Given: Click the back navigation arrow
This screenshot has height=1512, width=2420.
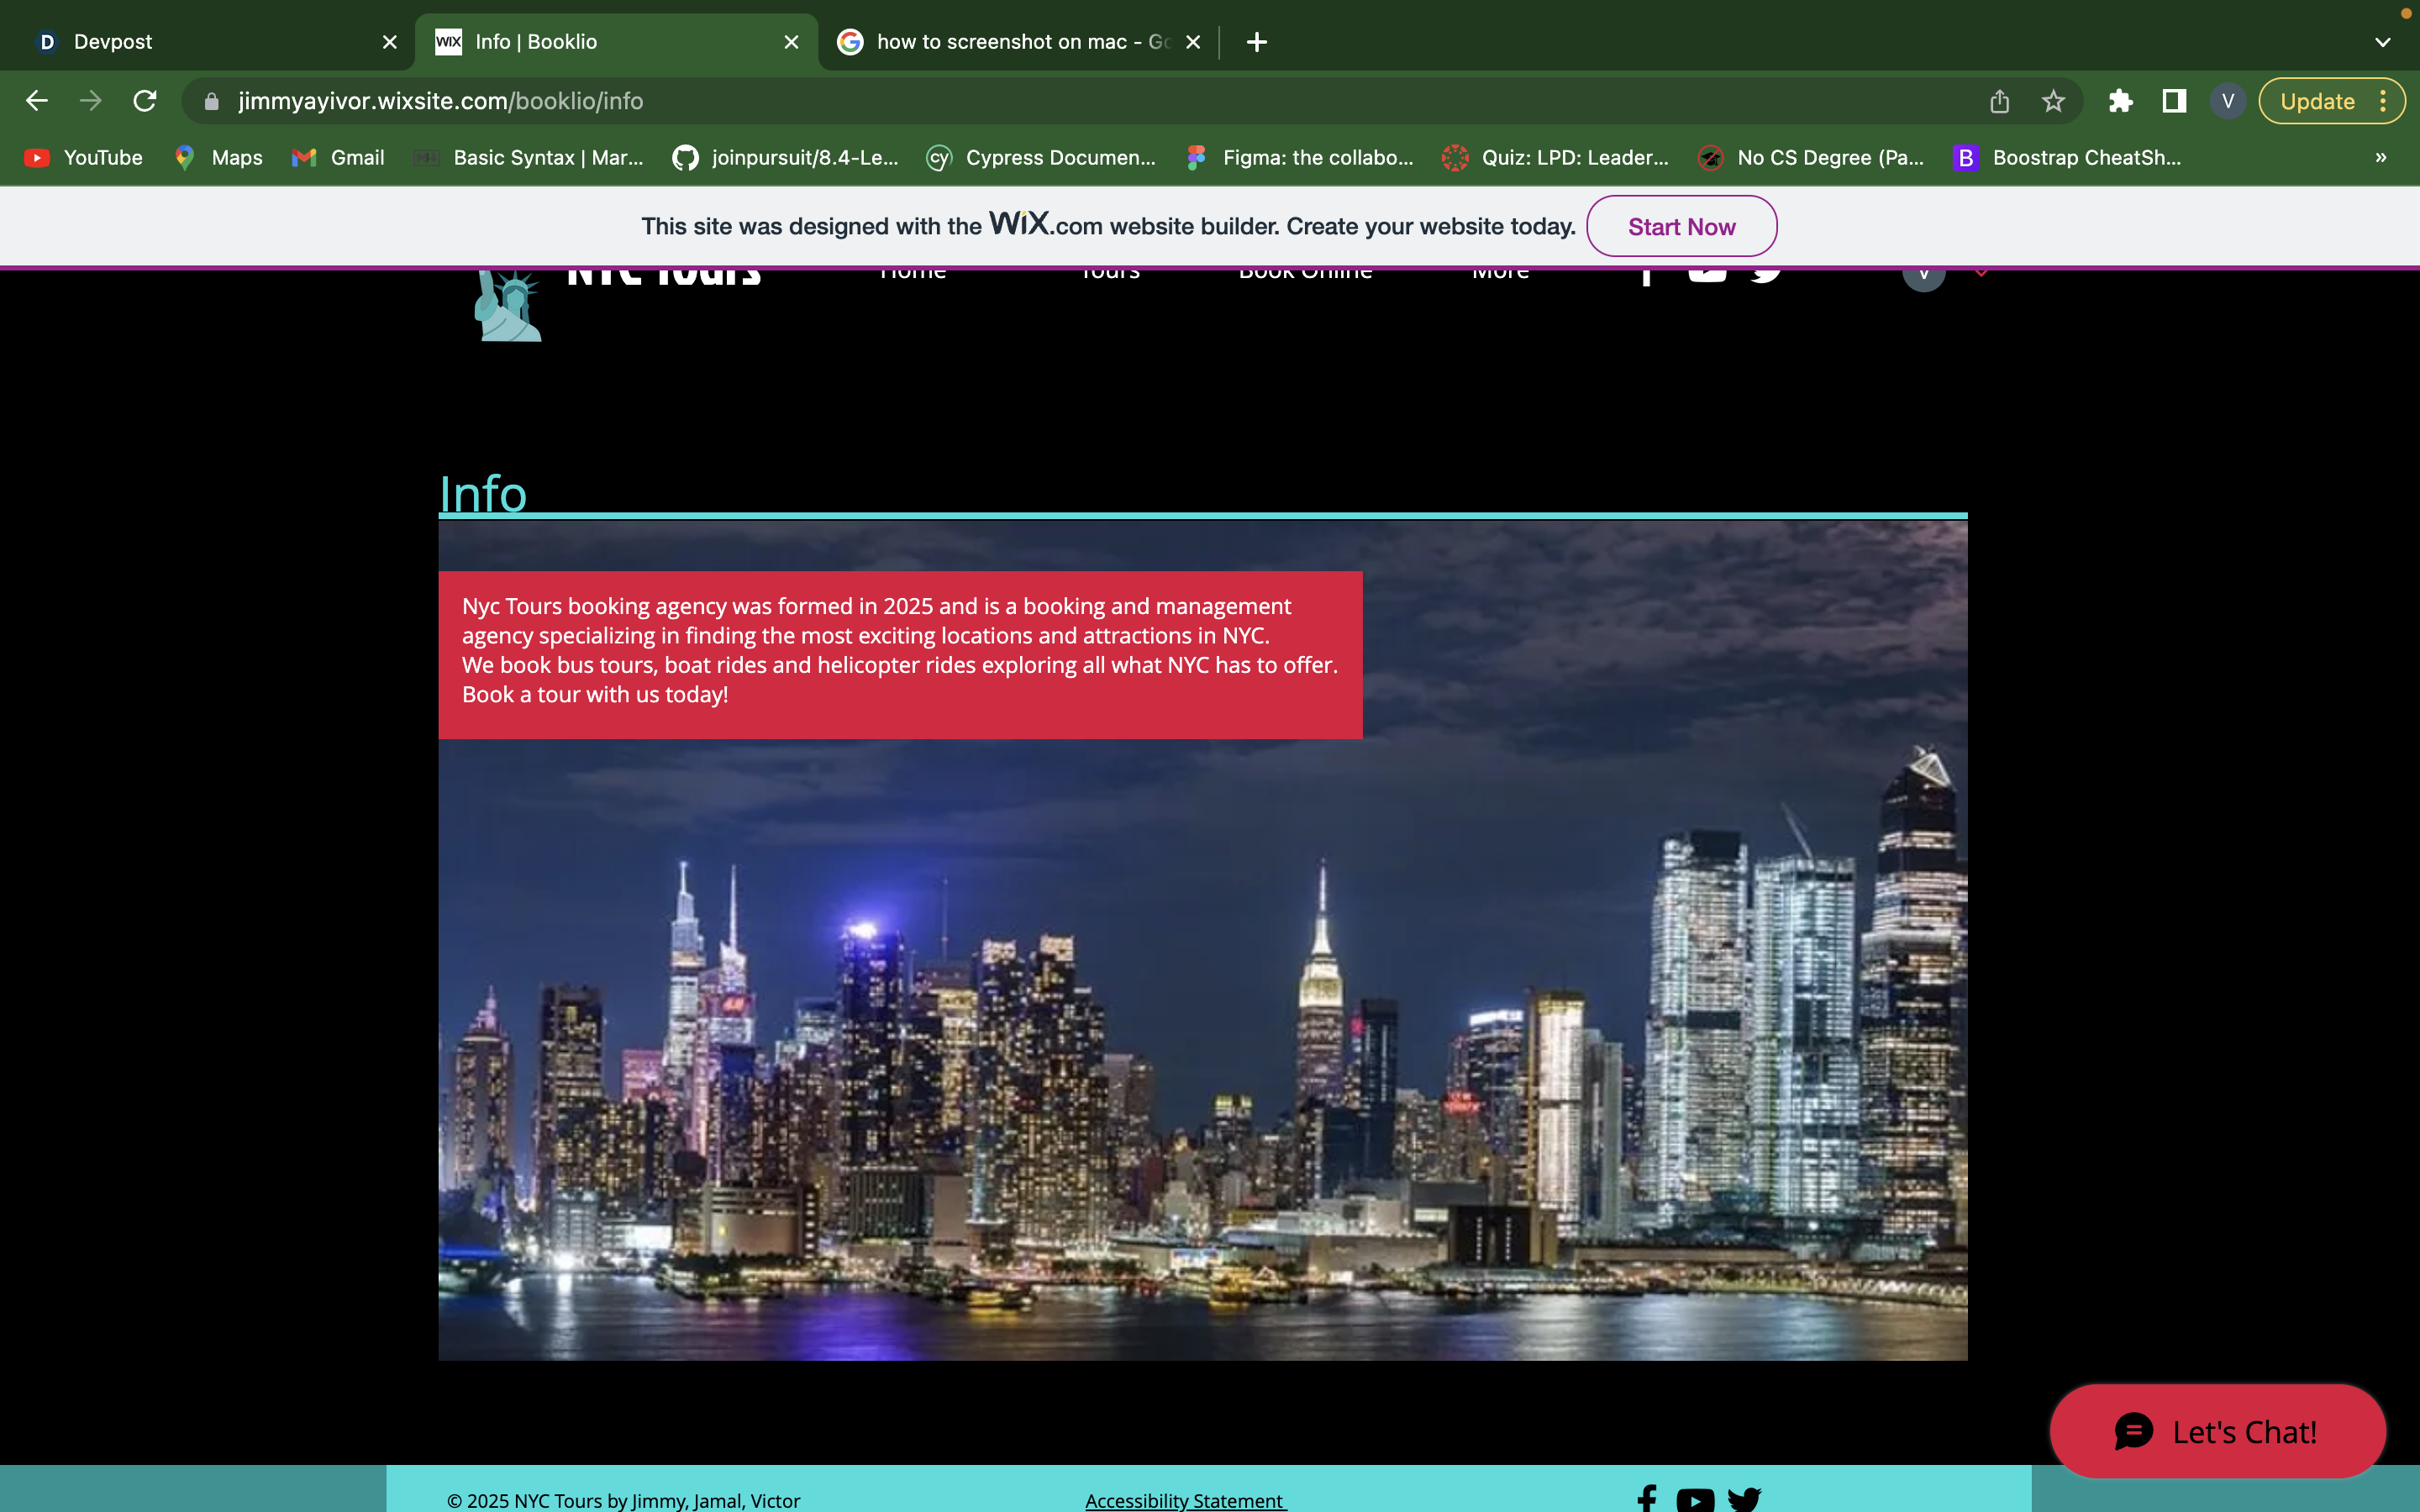Looking at the screenshot, I should point(37,101).
